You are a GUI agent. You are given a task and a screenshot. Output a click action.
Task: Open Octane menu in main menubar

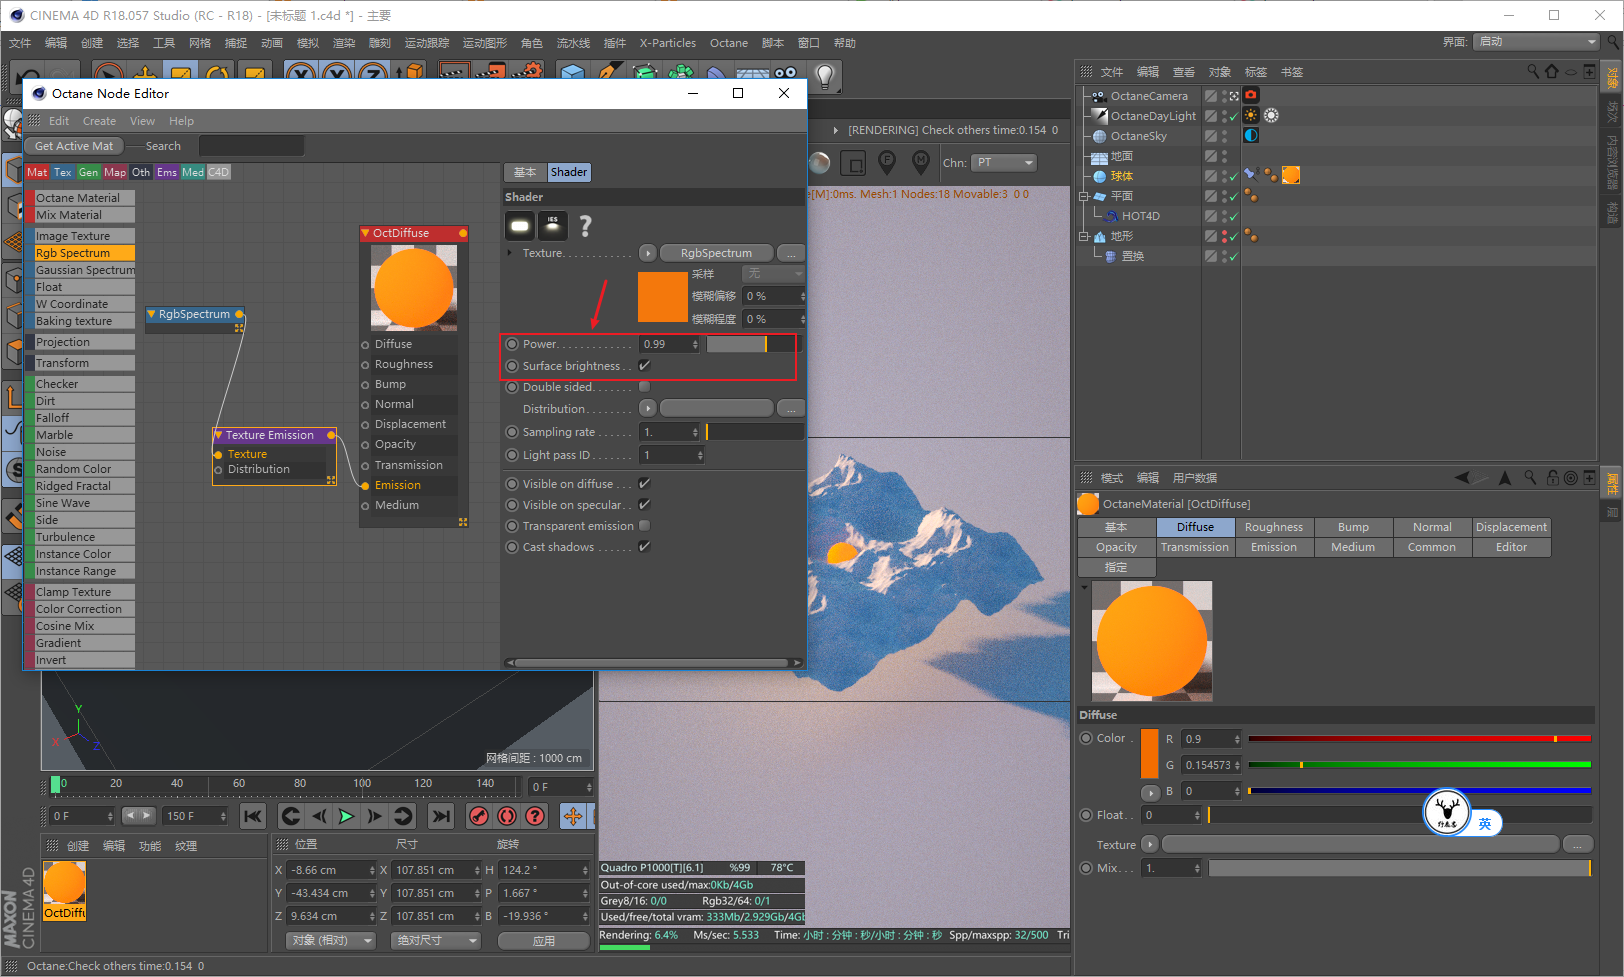pyautogui.click(x=729, y=43)
